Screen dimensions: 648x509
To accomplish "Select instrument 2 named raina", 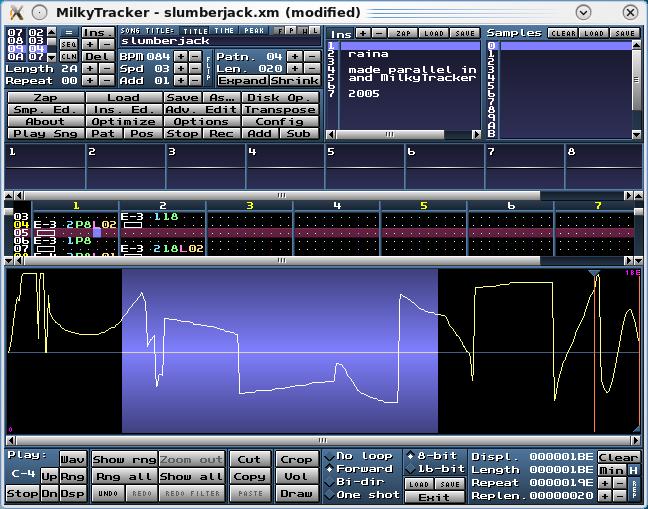I will click(369, 54).
